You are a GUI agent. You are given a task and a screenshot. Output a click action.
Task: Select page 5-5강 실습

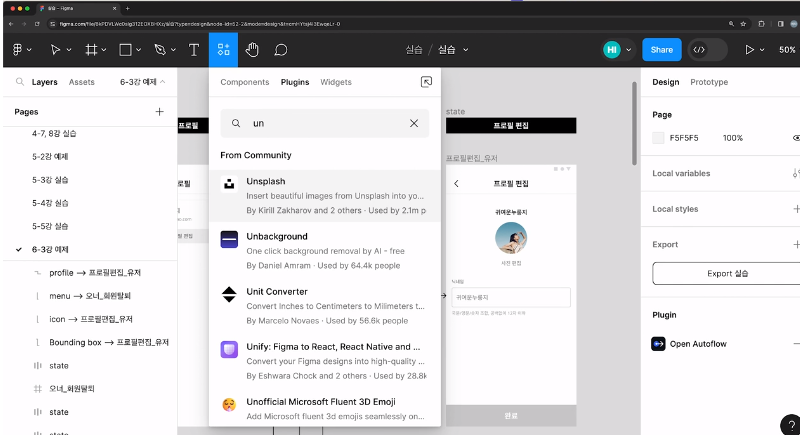tap(50, 226)
